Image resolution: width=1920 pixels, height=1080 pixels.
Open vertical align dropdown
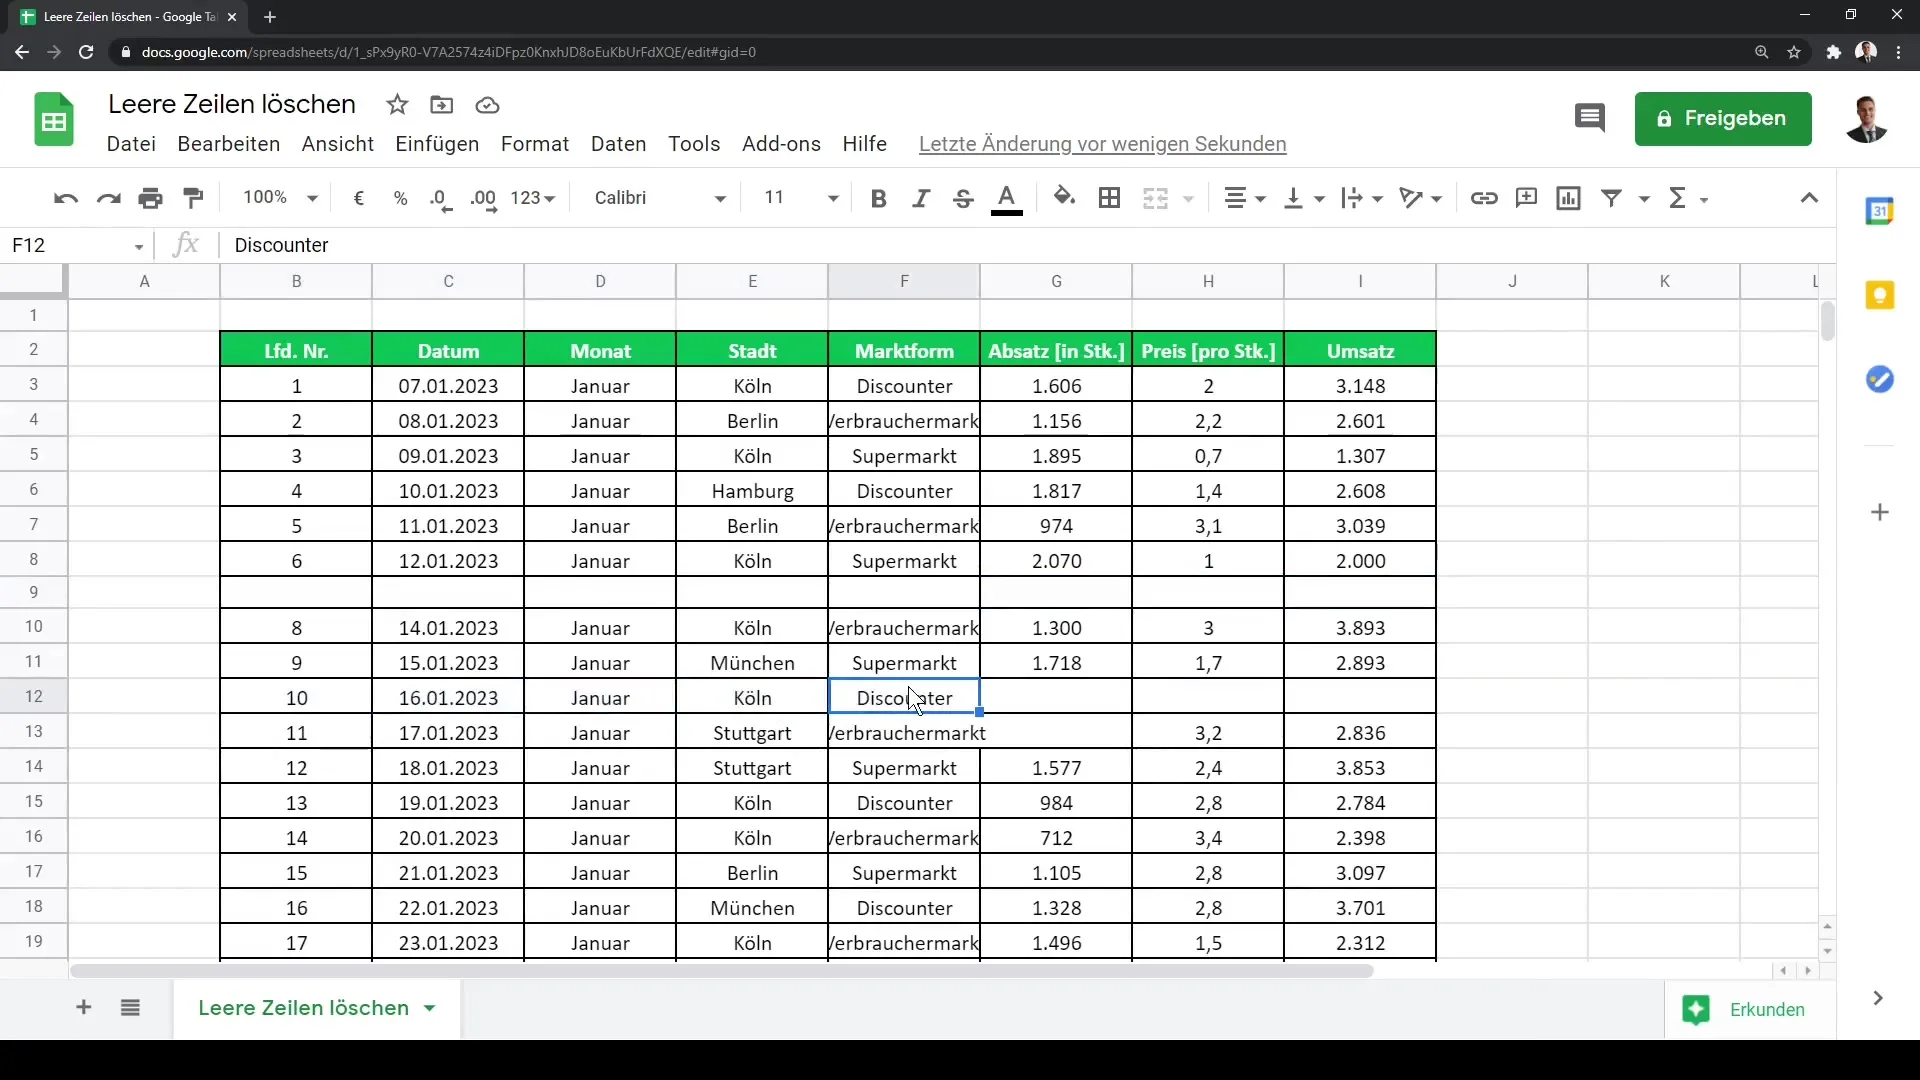1304,198
